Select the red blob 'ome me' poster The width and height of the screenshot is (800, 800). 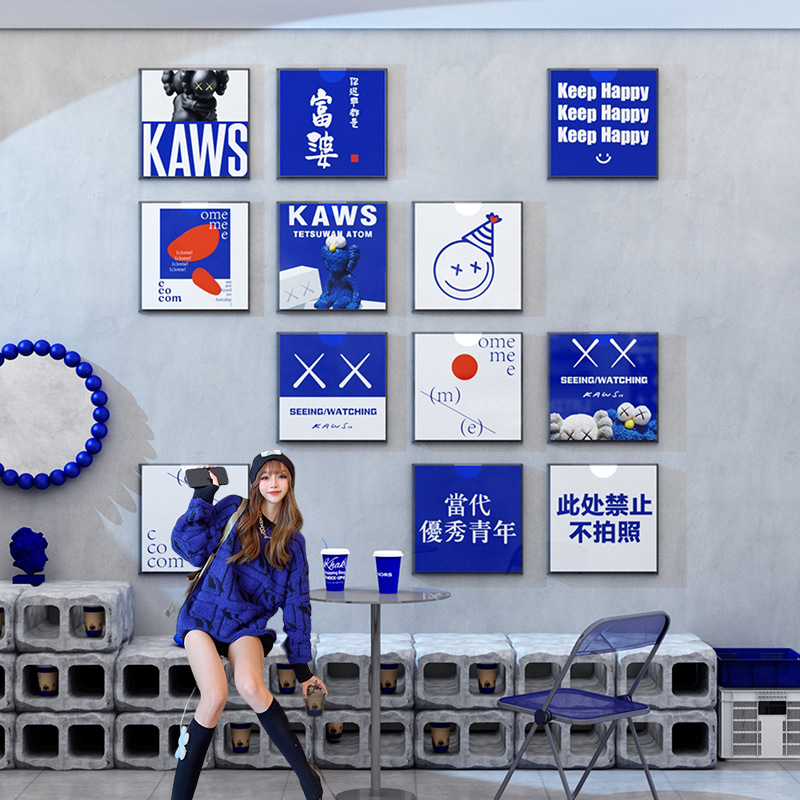(x=194, y=256)
